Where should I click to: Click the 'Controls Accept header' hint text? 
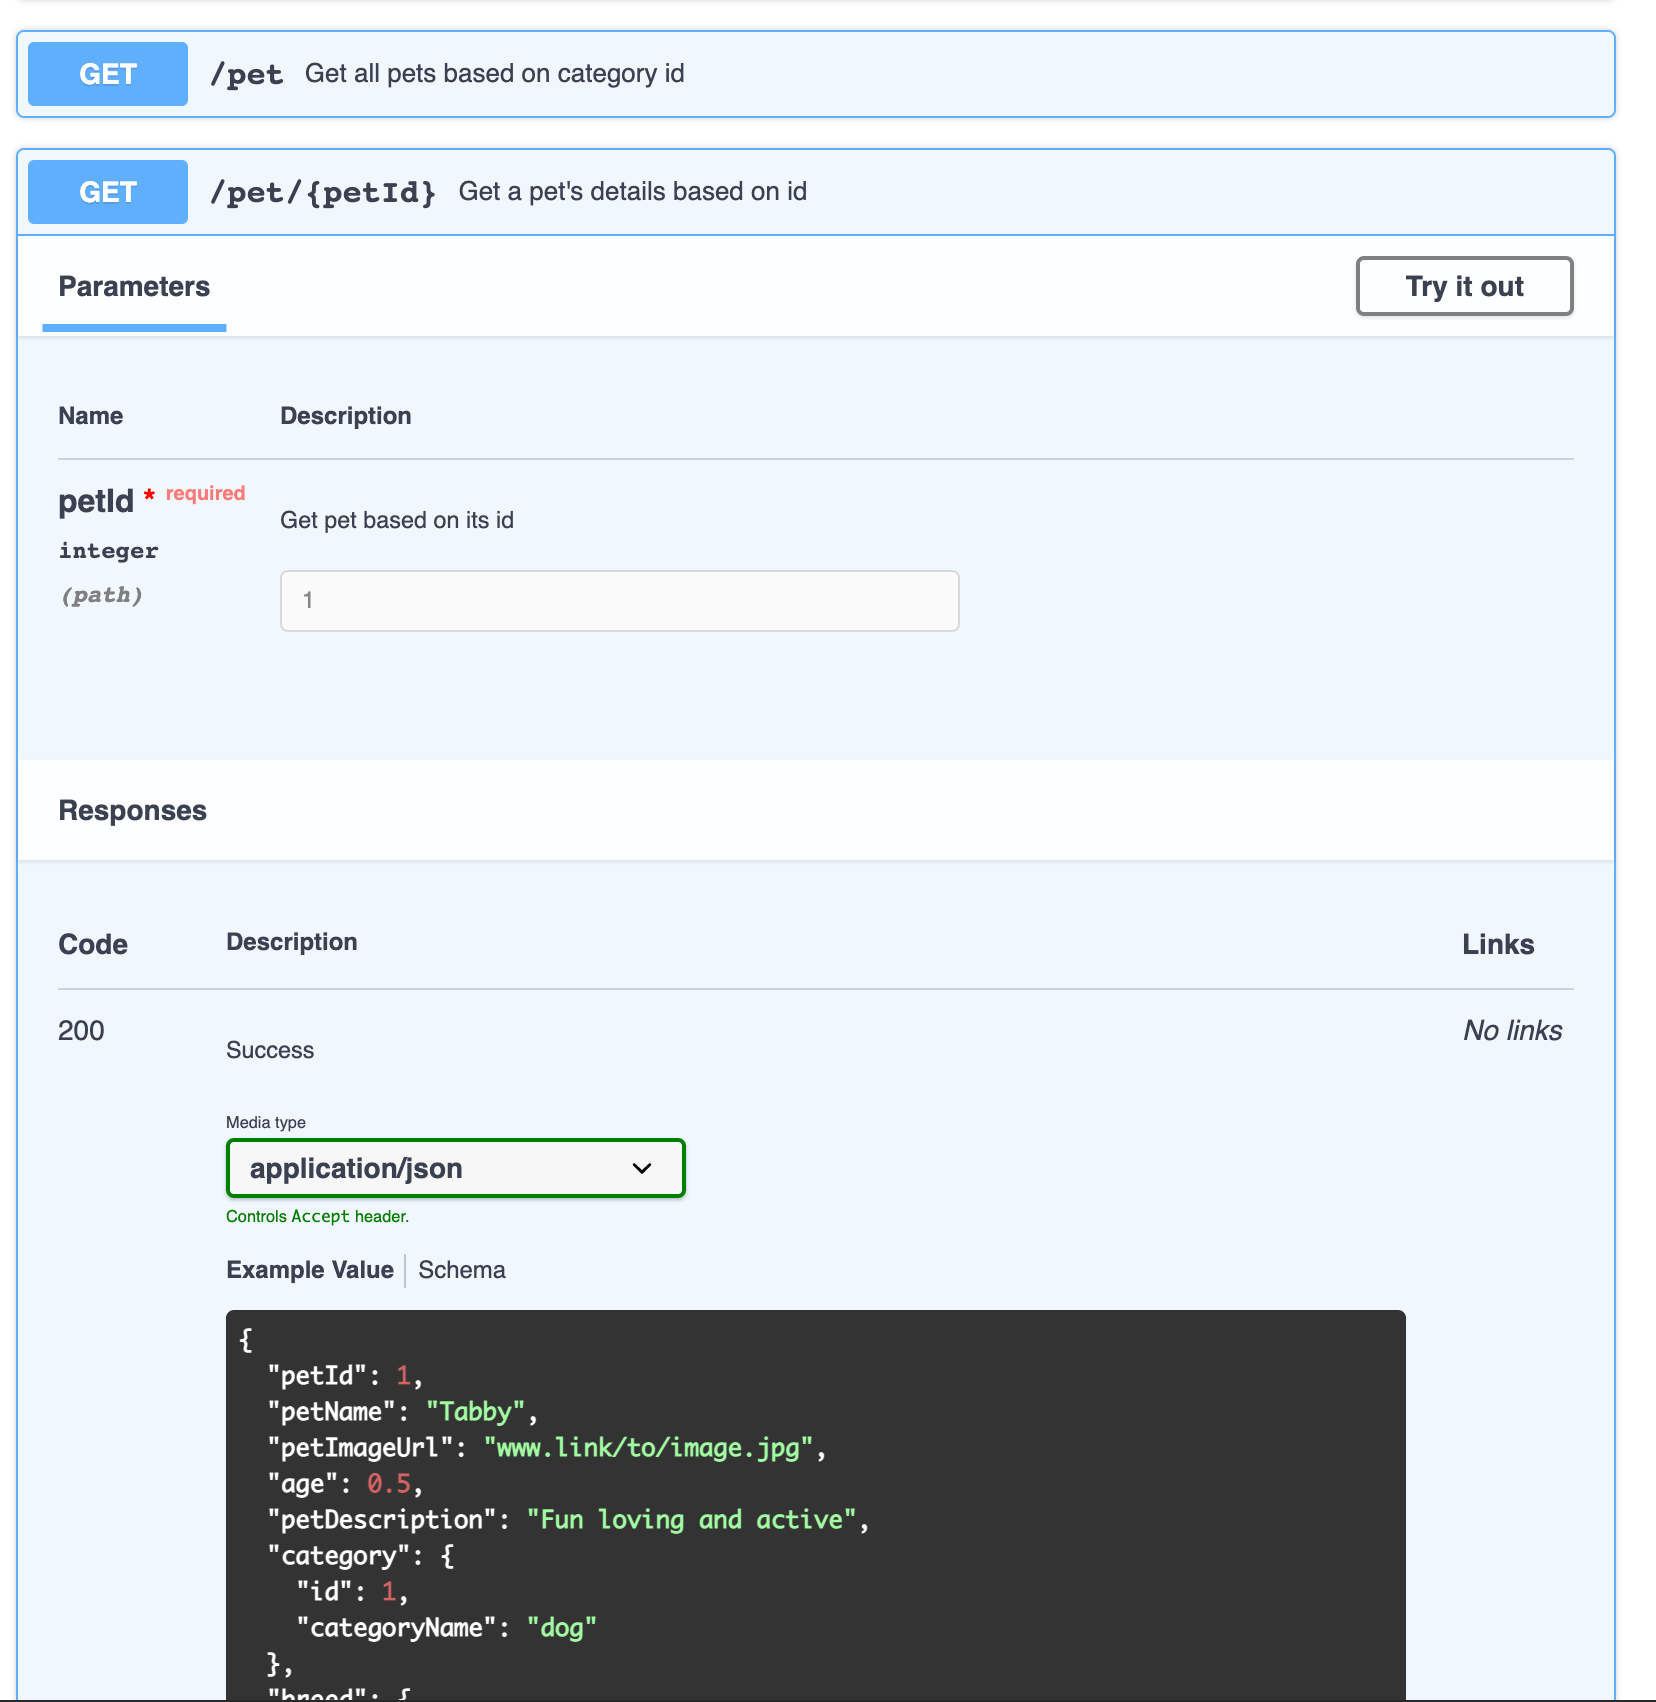[317, 1216]
